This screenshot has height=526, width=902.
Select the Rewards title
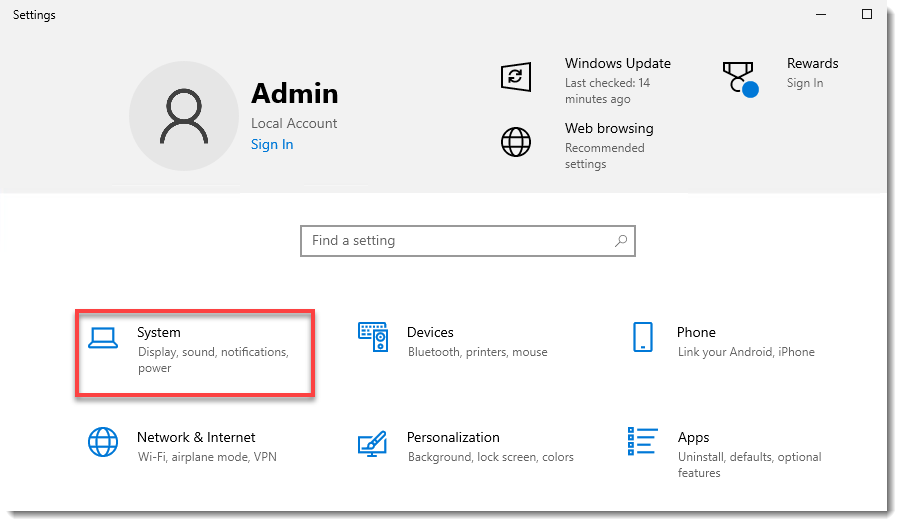click(812, 63)
